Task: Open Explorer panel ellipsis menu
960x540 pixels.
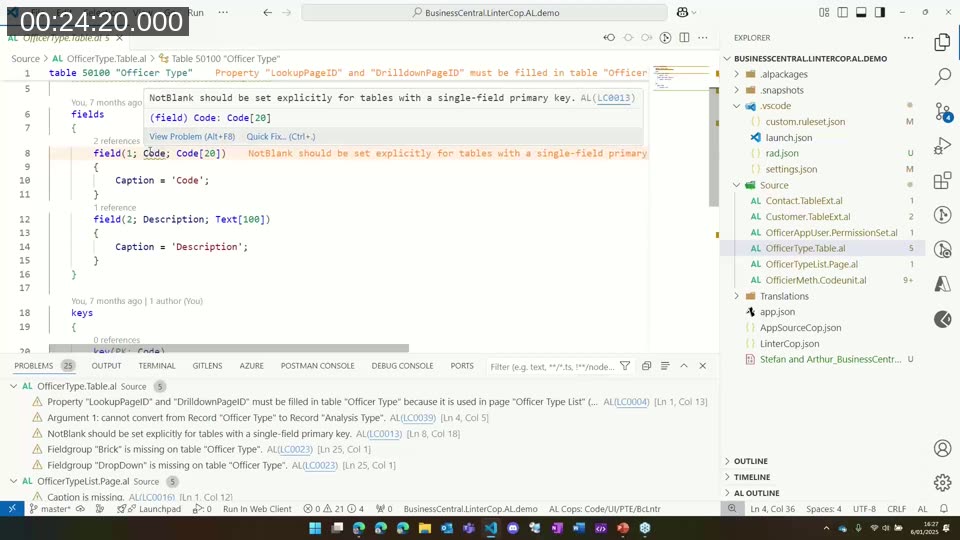Action: pyautogui.click(x=909, y=37)
